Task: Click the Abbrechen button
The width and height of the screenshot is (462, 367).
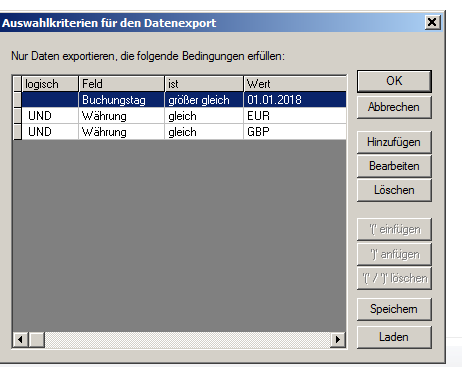Action: [x=394, y=107]
